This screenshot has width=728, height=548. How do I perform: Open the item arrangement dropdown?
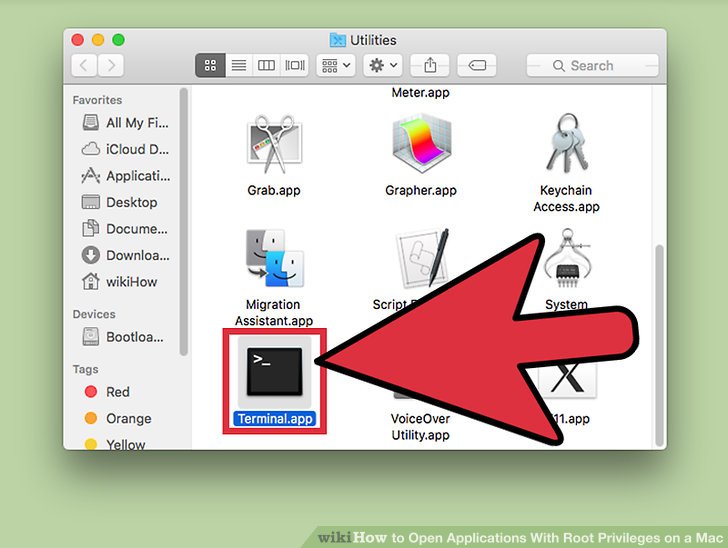pos(336,65)
